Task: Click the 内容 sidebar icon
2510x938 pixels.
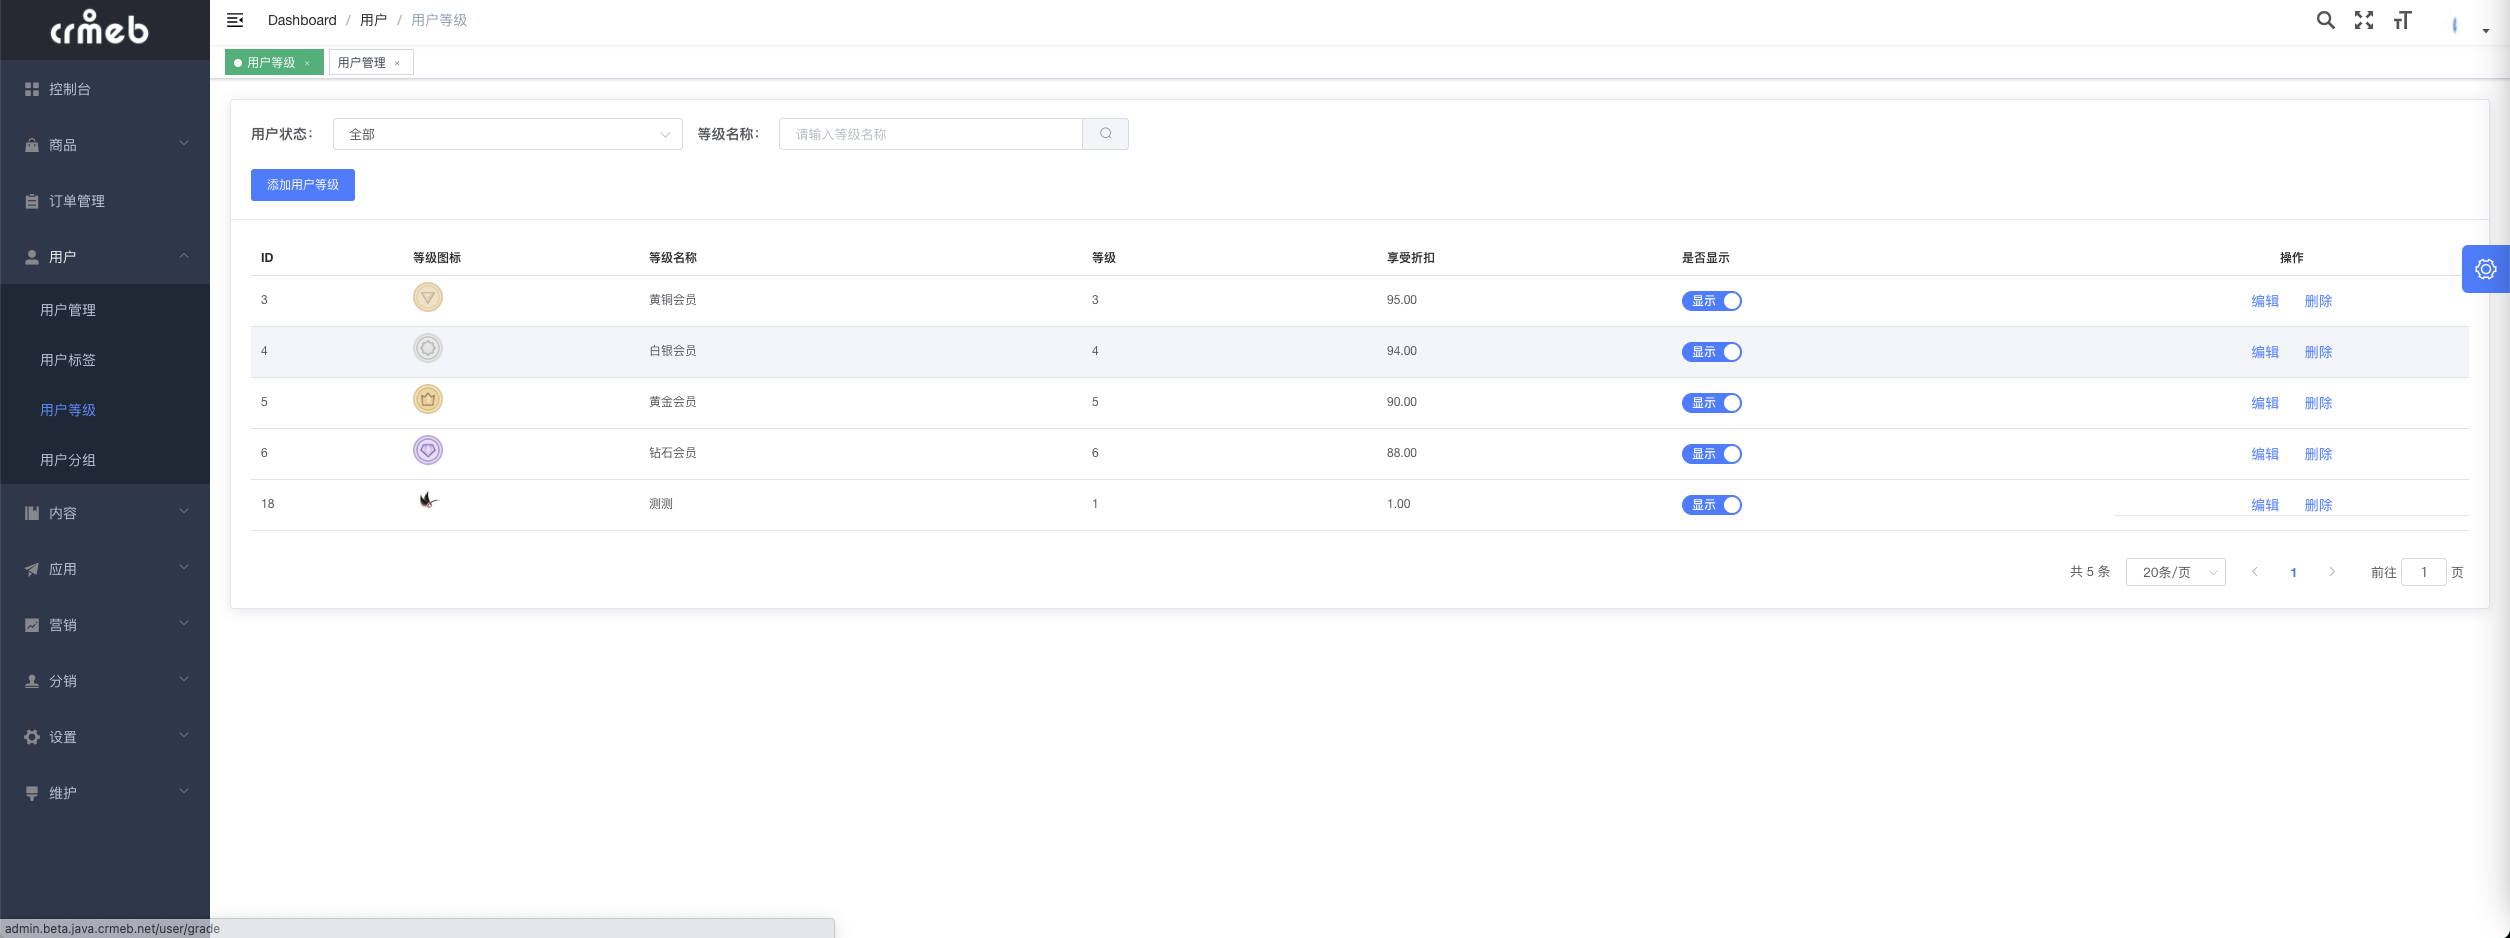Action: pyautogui.click(x=32, y=513)
